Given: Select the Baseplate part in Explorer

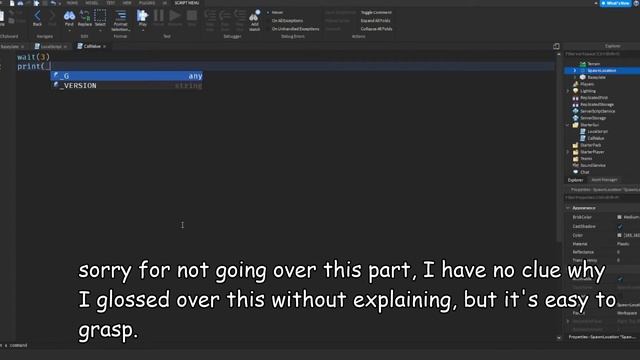Looking at the screenshot, I should (596, 77).
